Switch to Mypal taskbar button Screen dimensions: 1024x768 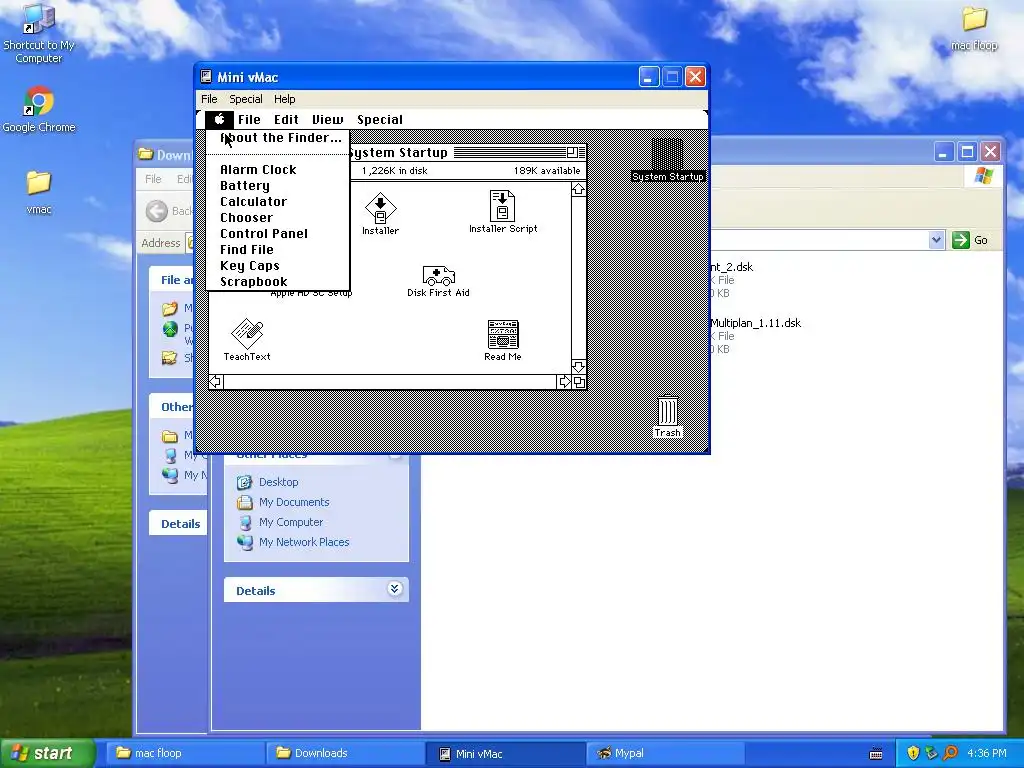pyautogui.click(x=665, y=754)
